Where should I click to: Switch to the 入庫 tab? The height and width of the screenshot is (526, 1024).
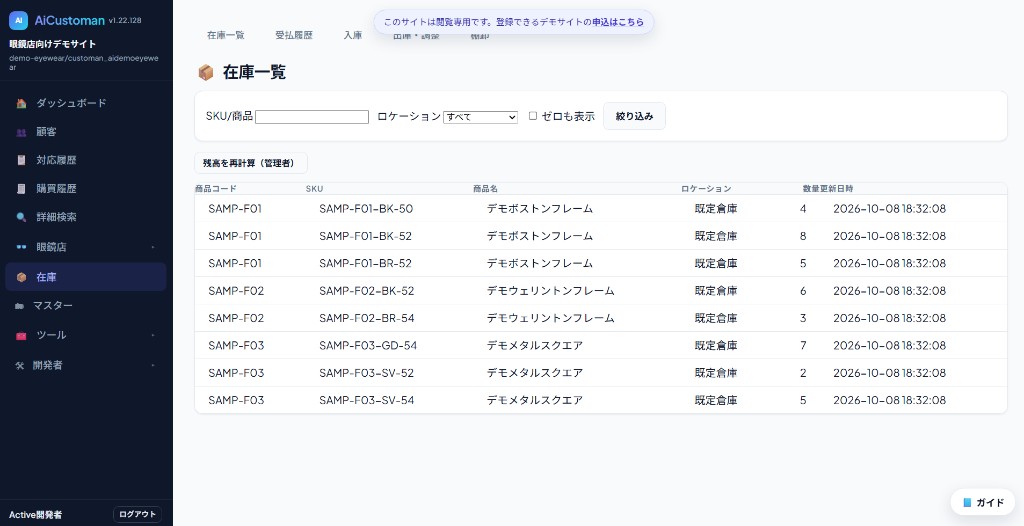coord(353,35)
